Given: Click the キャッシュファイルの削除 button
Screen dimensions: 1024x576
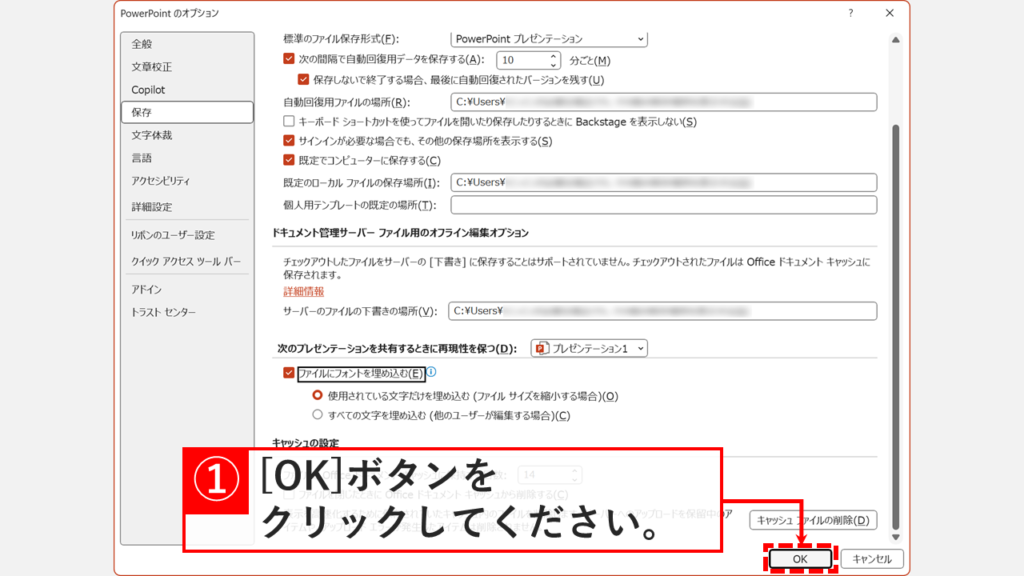Looking at the screenshot, I should [812, 520].
